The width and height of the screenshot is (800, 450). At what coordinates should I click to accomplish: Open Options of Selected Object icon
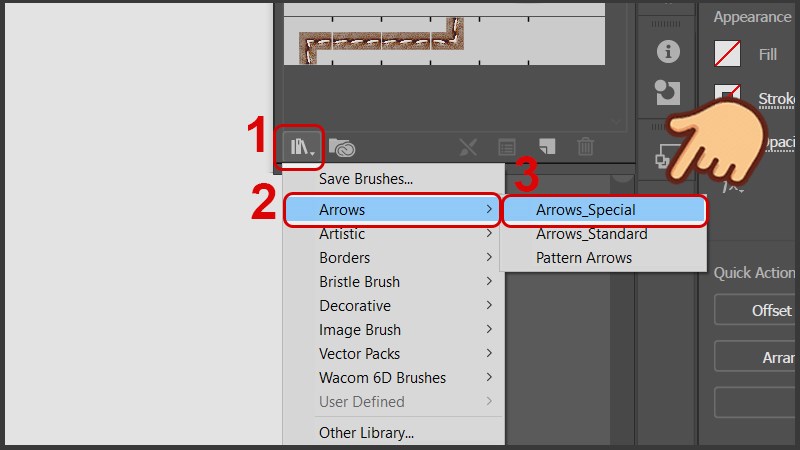pyautogui.click(x=507, y=148)
